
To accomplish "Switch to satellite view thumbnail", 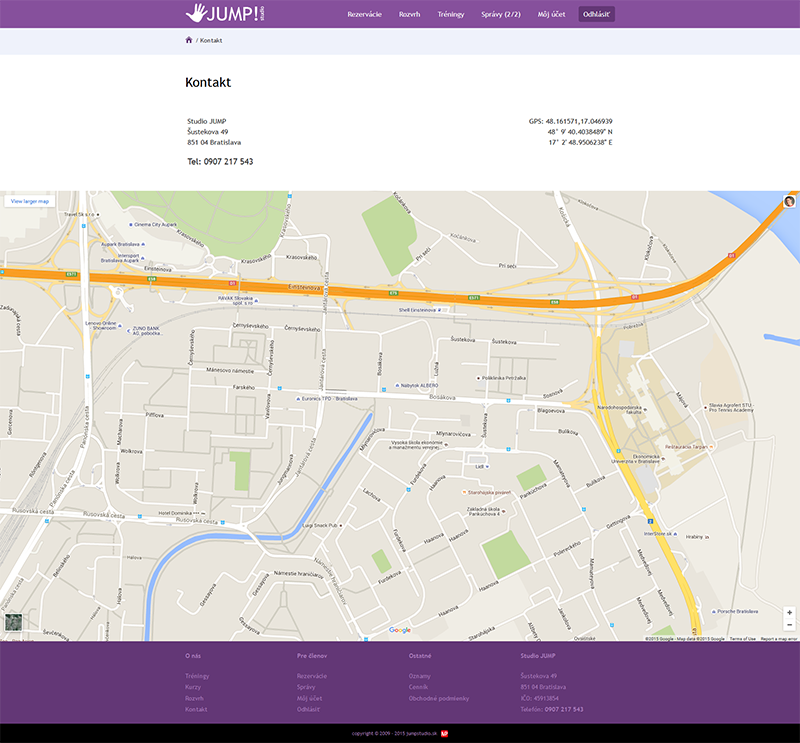I will (13, 622).
